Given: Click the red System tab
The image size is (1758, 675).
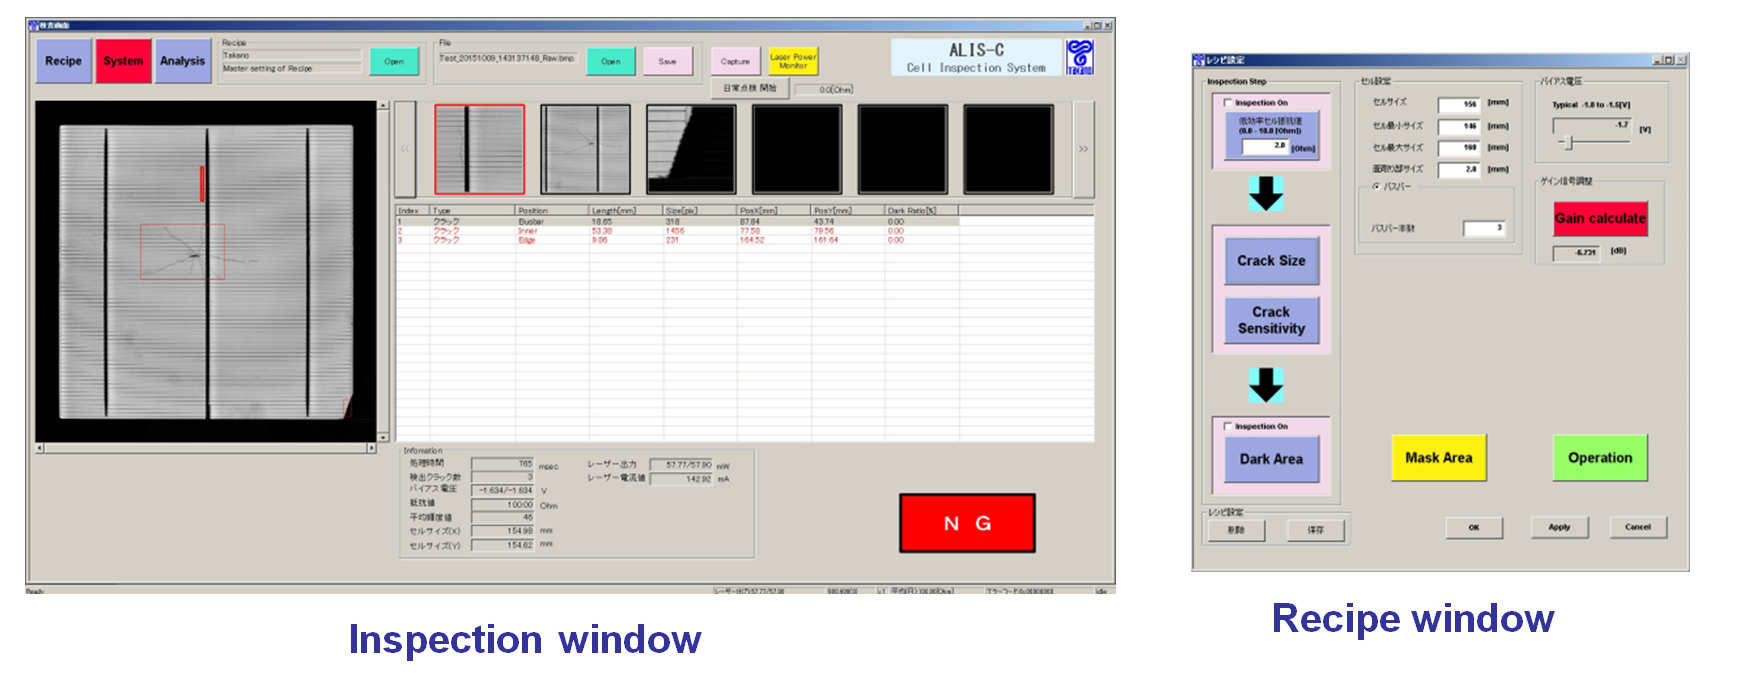Looking at the screenshot, I should (x=123, y=61).
